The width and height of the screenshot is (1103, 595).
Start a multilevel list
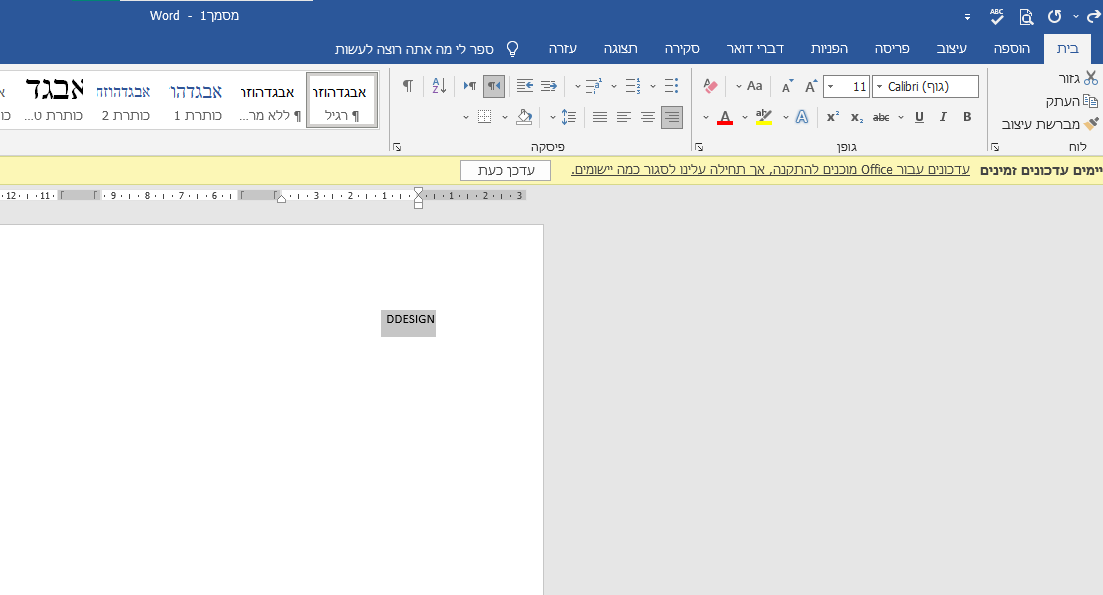click(594, 86)
